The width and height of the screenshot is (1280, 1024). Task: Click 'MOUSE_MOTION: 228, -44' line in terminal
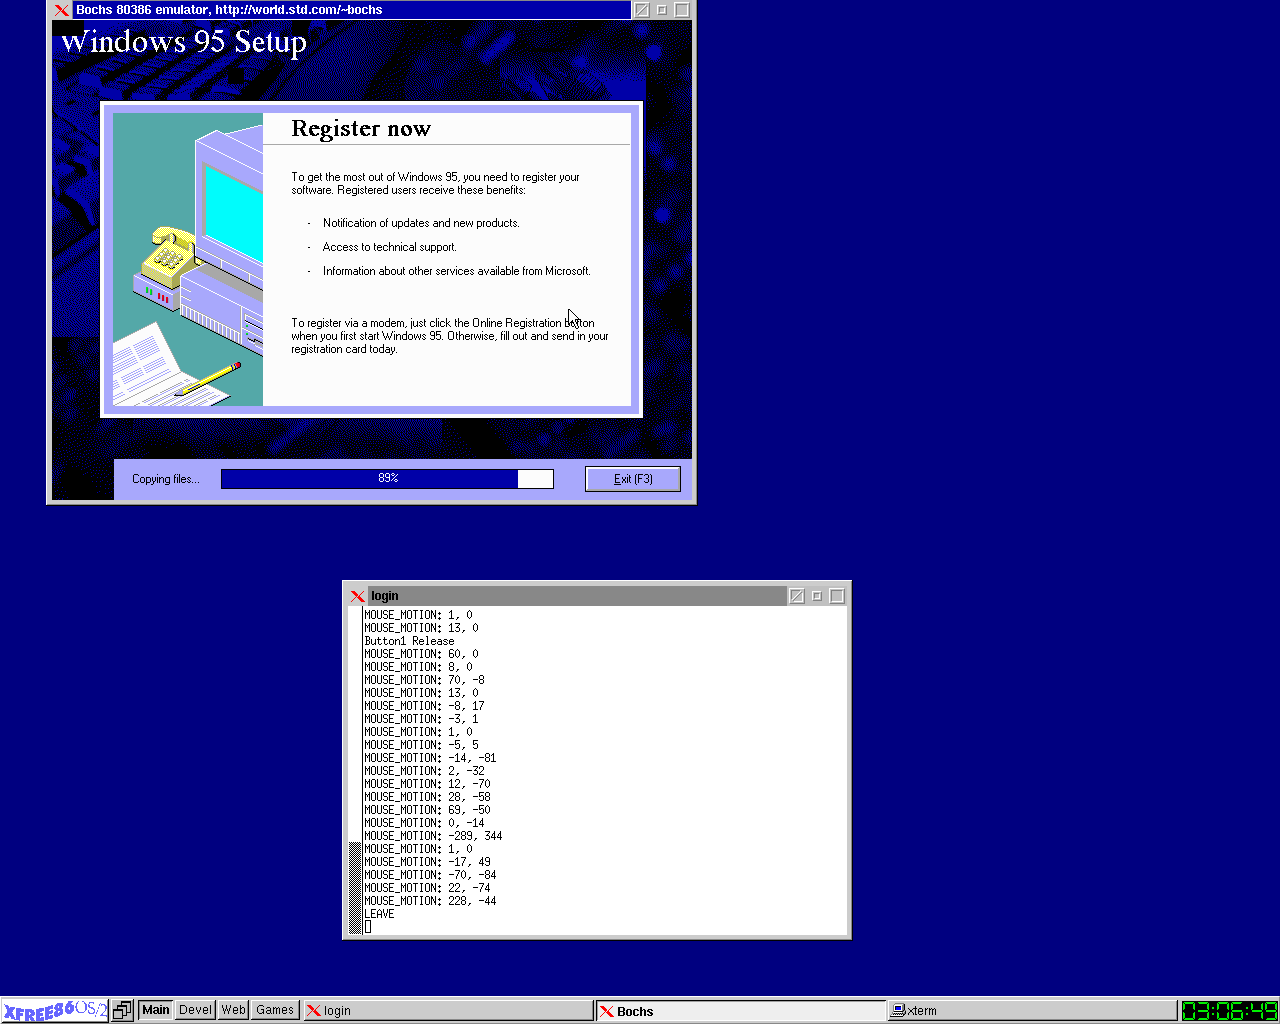[430, 901]
